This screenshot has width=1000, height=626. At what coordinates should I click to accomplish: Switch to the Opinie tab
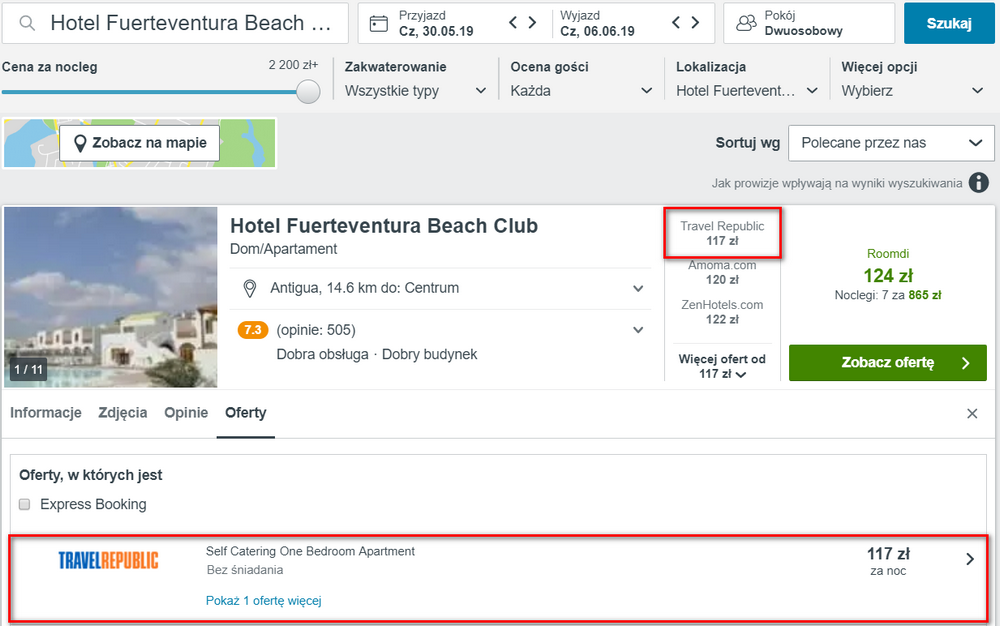point(186,412)
